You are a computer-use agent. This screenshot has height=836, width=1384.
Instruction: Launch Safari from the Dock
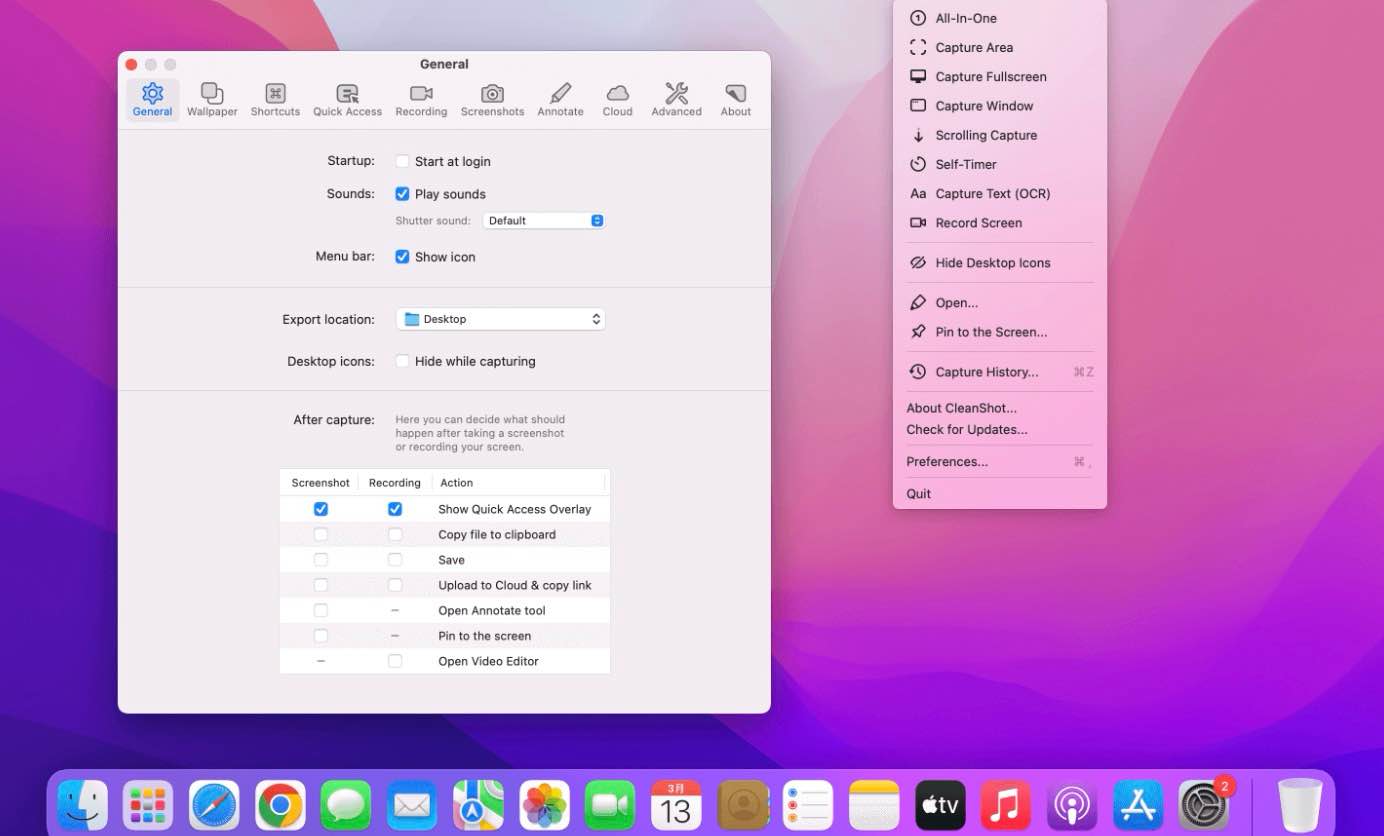tap(214, 805)
